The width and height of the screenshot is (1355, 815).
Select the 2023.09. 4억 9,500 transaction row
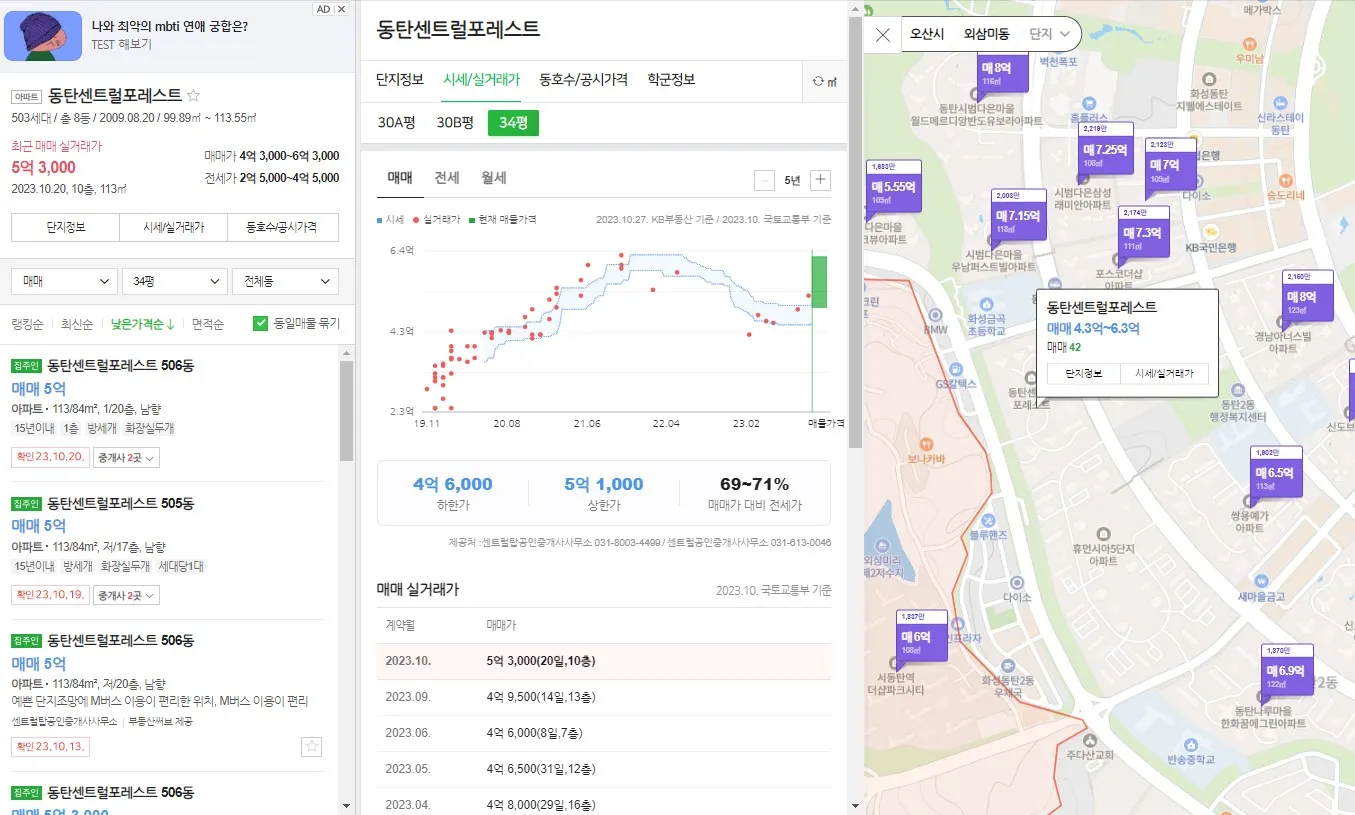click(x=604, y=697)
